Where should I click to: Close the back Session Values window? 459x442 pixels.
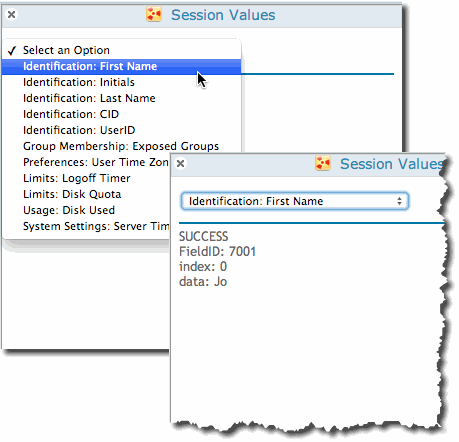coord(12,15)
